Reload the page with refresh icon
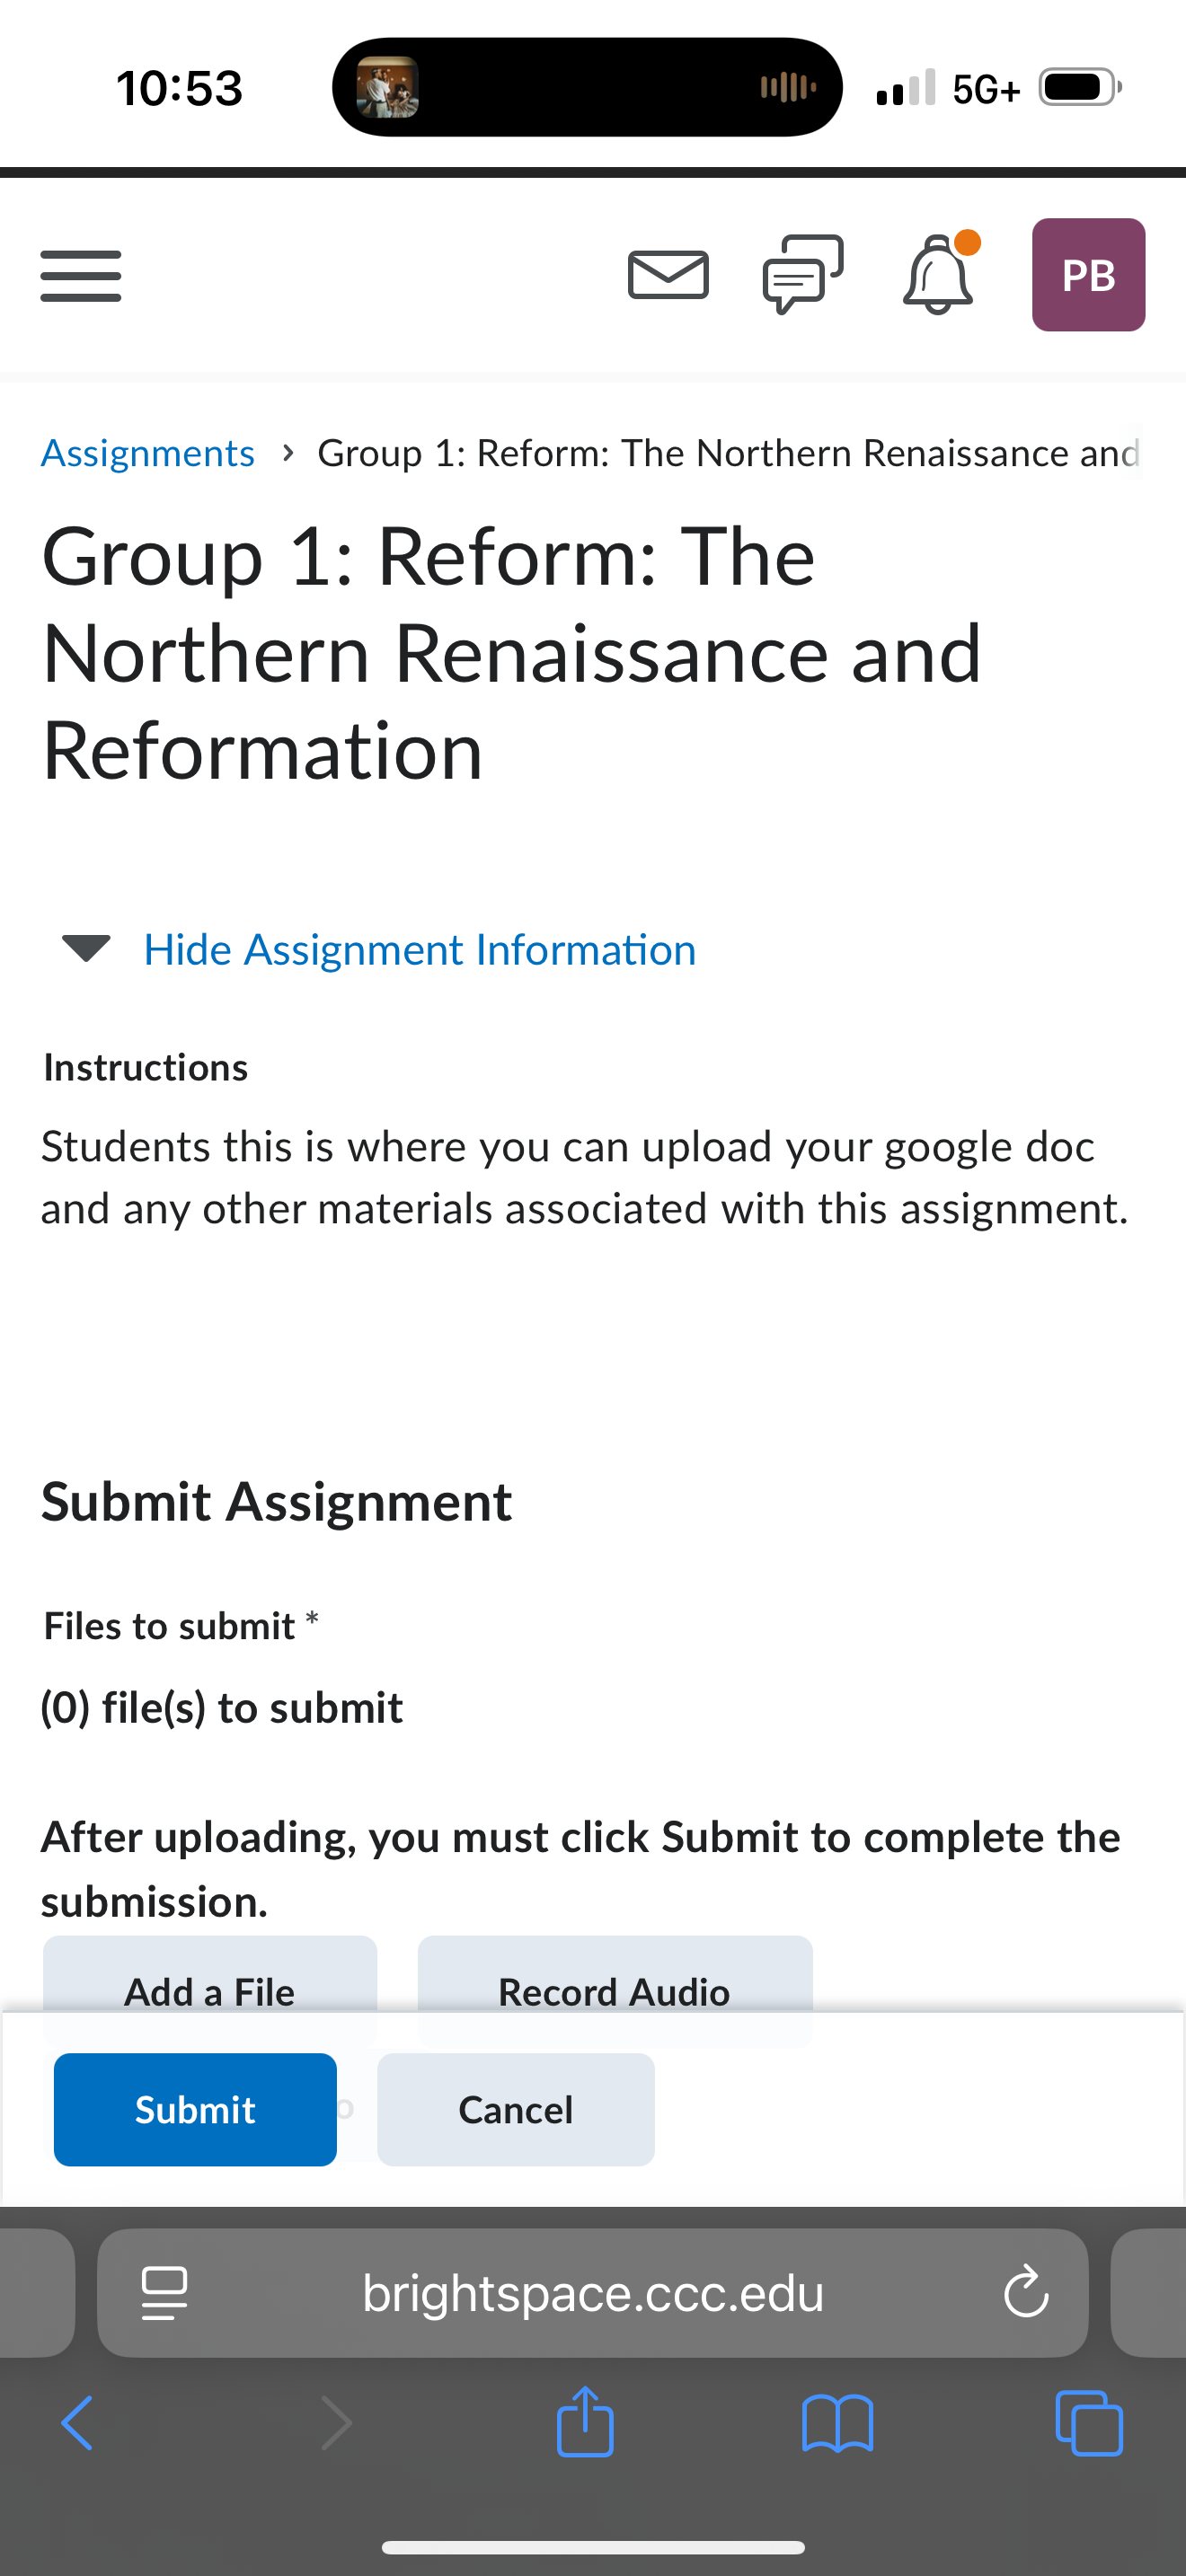Viewport: 1186px width, 2576px height. [1026, 2293]
